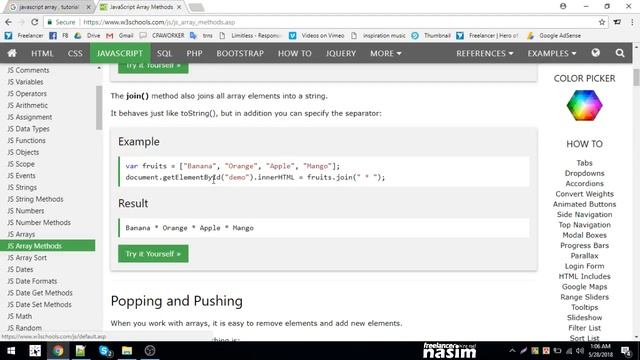Open Freelancer bookmark
The width and height of the screenshot is (640, 360).
click(x=24, y=36)
